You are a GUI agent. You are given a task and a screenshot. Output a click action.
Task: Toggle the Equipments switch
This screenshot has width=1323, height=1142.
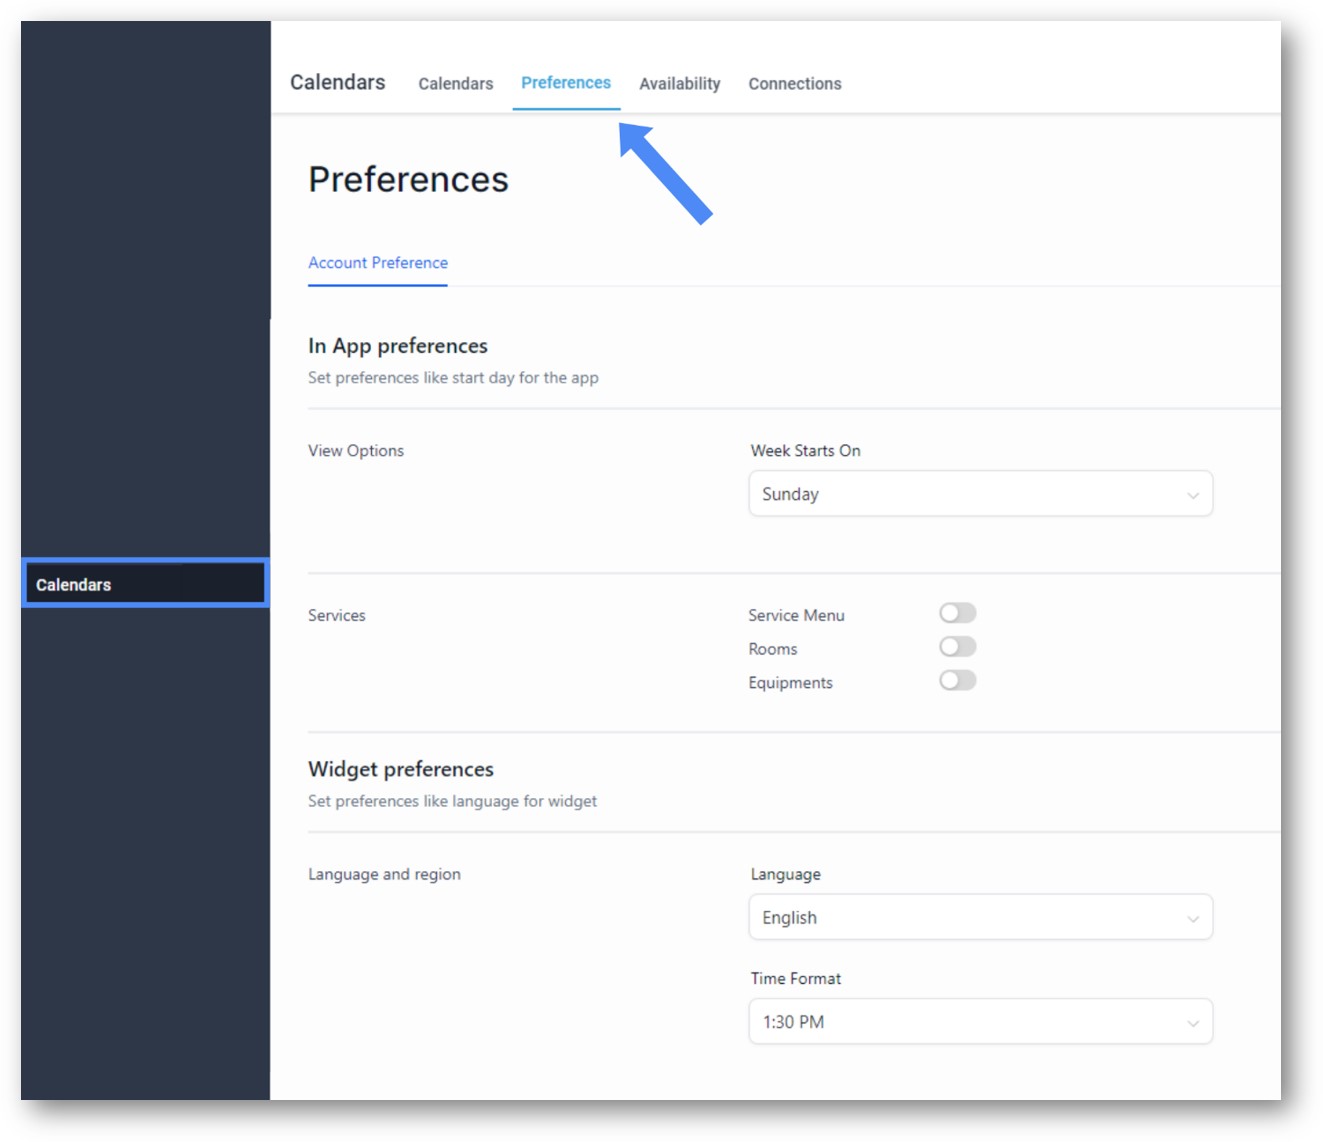click(957, 681)
